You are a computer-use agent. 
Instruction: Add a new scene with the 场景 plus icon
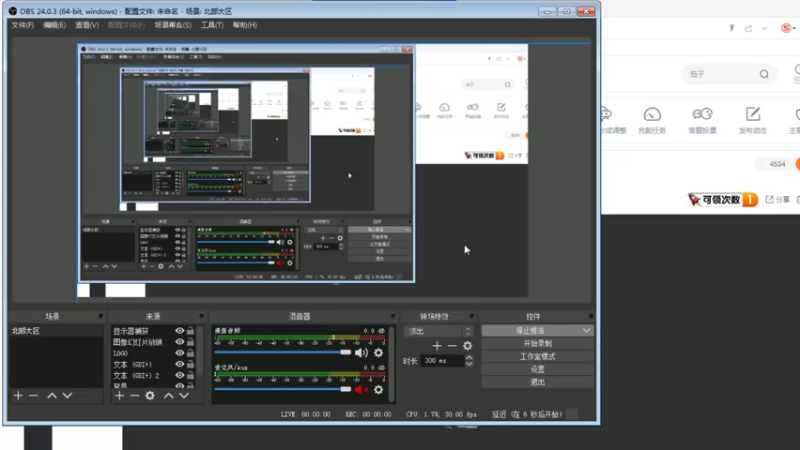[x=18, y=395]
